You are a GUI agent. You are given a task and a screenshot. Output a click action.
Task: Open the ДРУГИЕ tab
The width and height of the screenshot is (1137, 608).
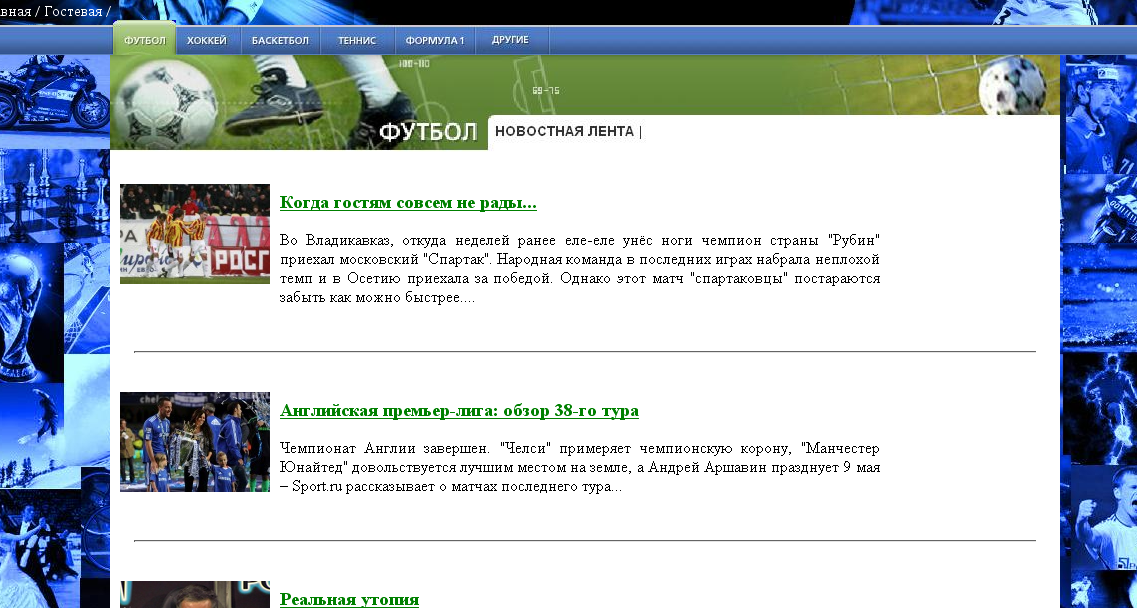[510, 41]
